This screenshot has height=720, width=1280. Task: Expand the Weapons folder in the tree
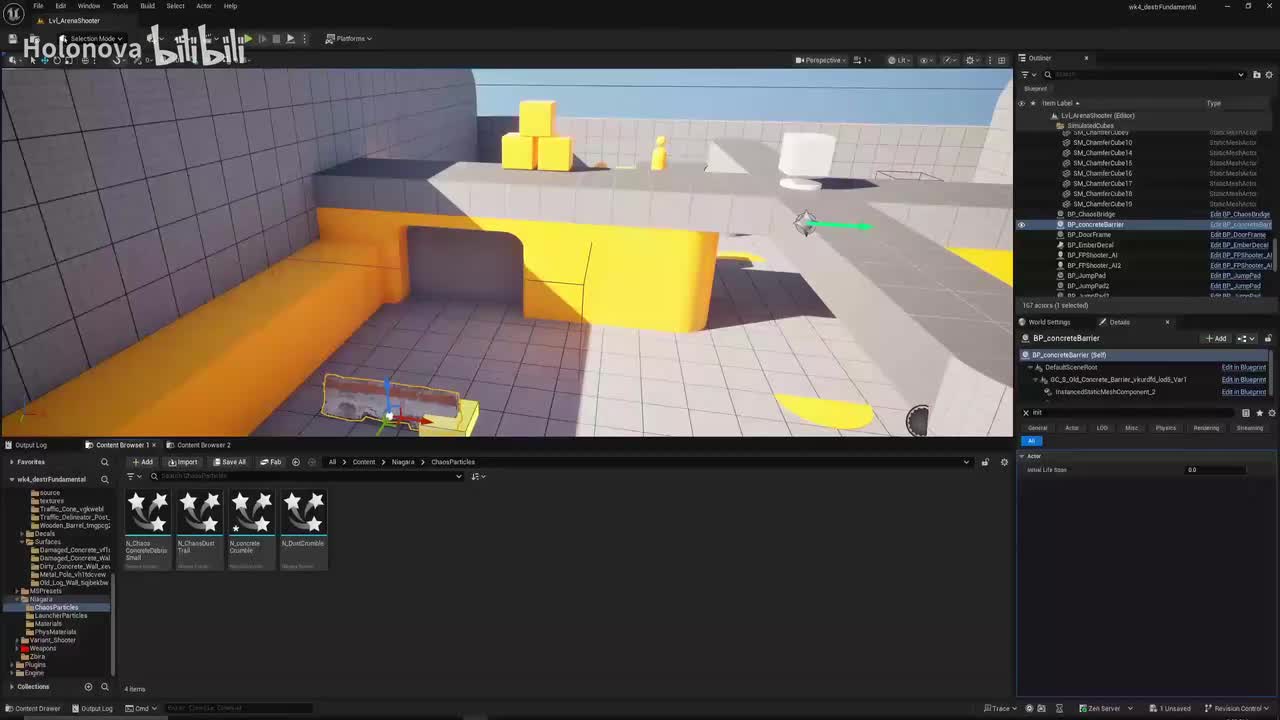(15, 648)
